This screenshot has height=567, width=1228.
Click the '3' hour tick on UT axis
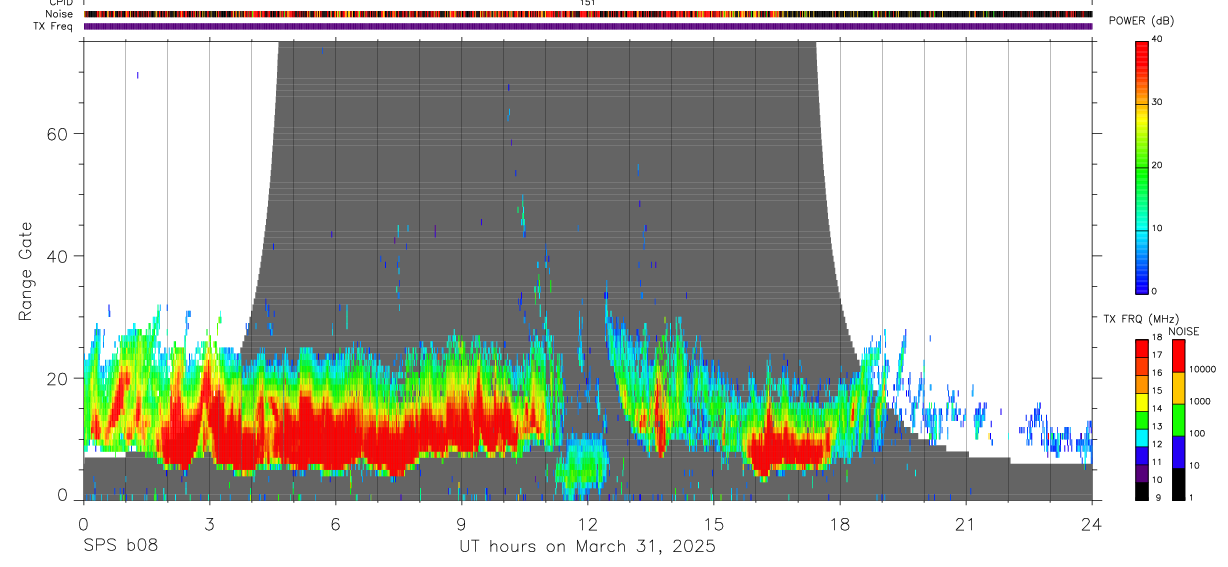pyautogui.click(x=209, y=523)
